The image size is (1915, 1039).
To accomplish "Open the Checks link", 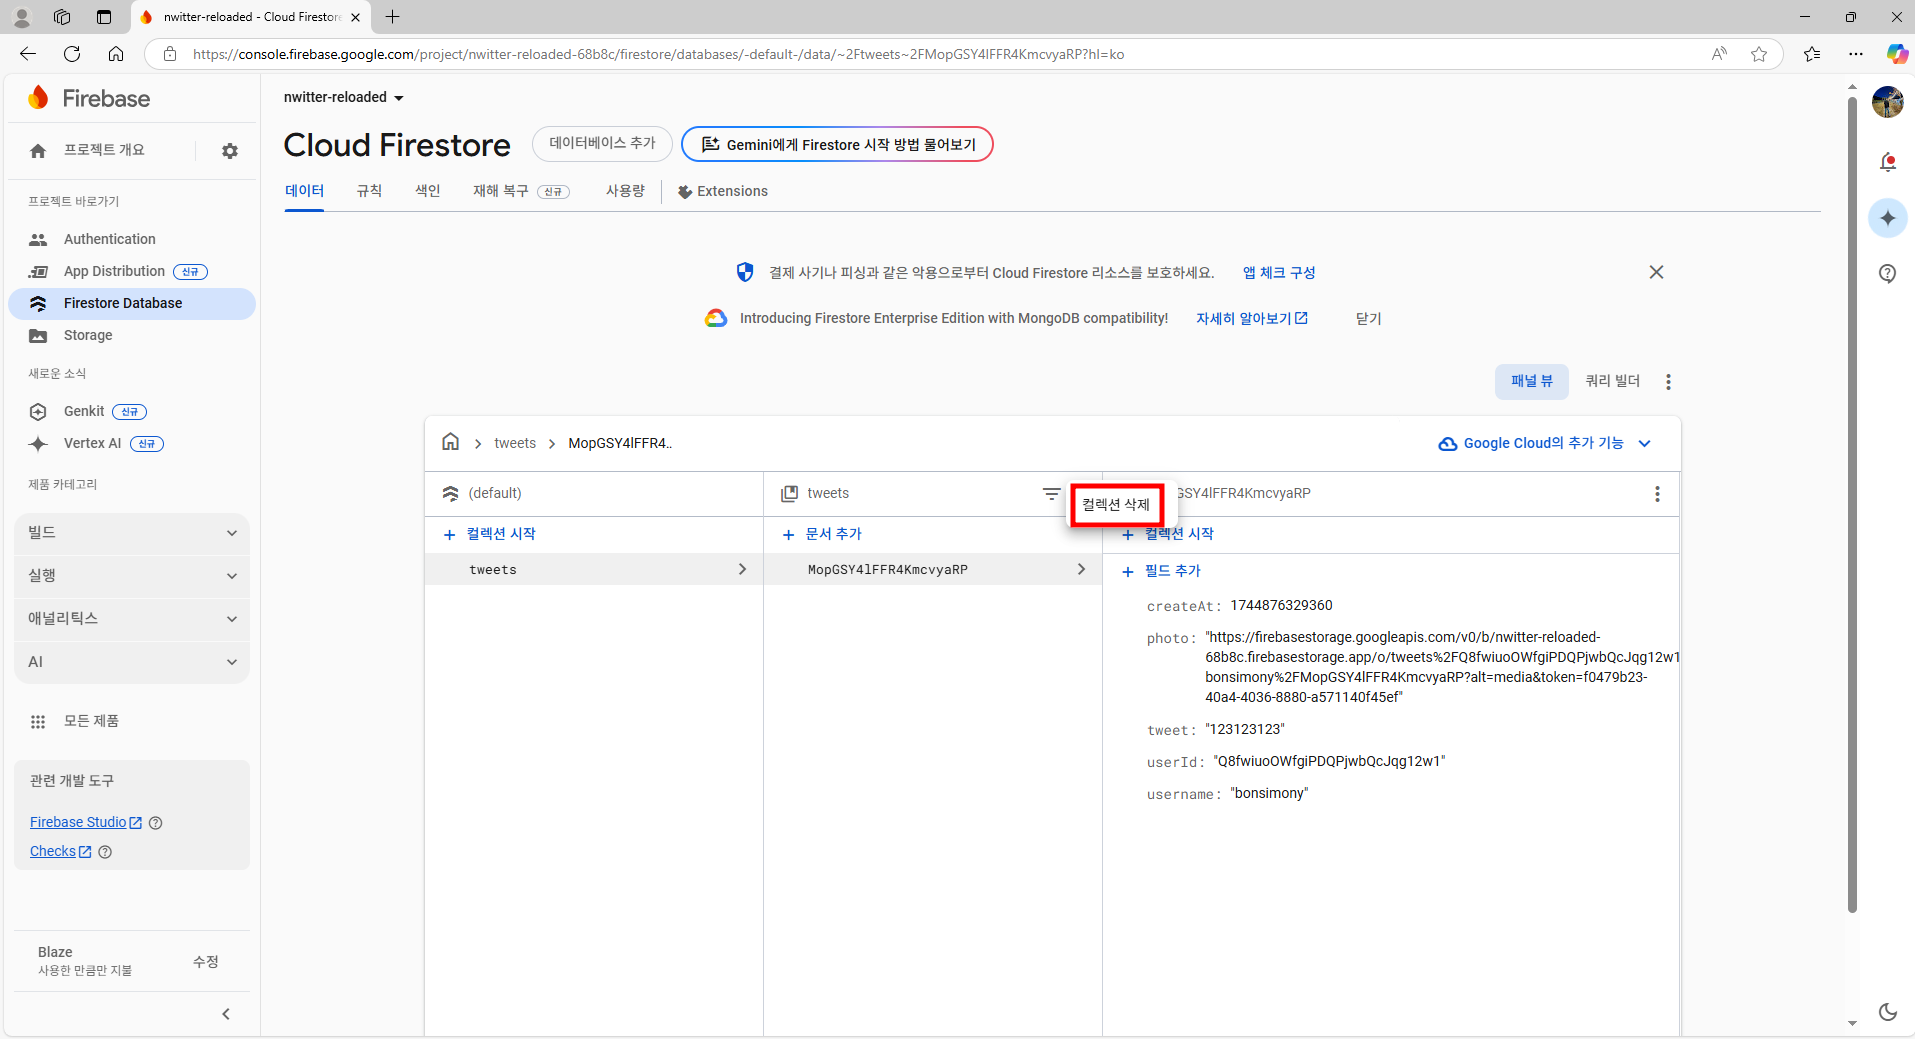I will click(60, 851).
